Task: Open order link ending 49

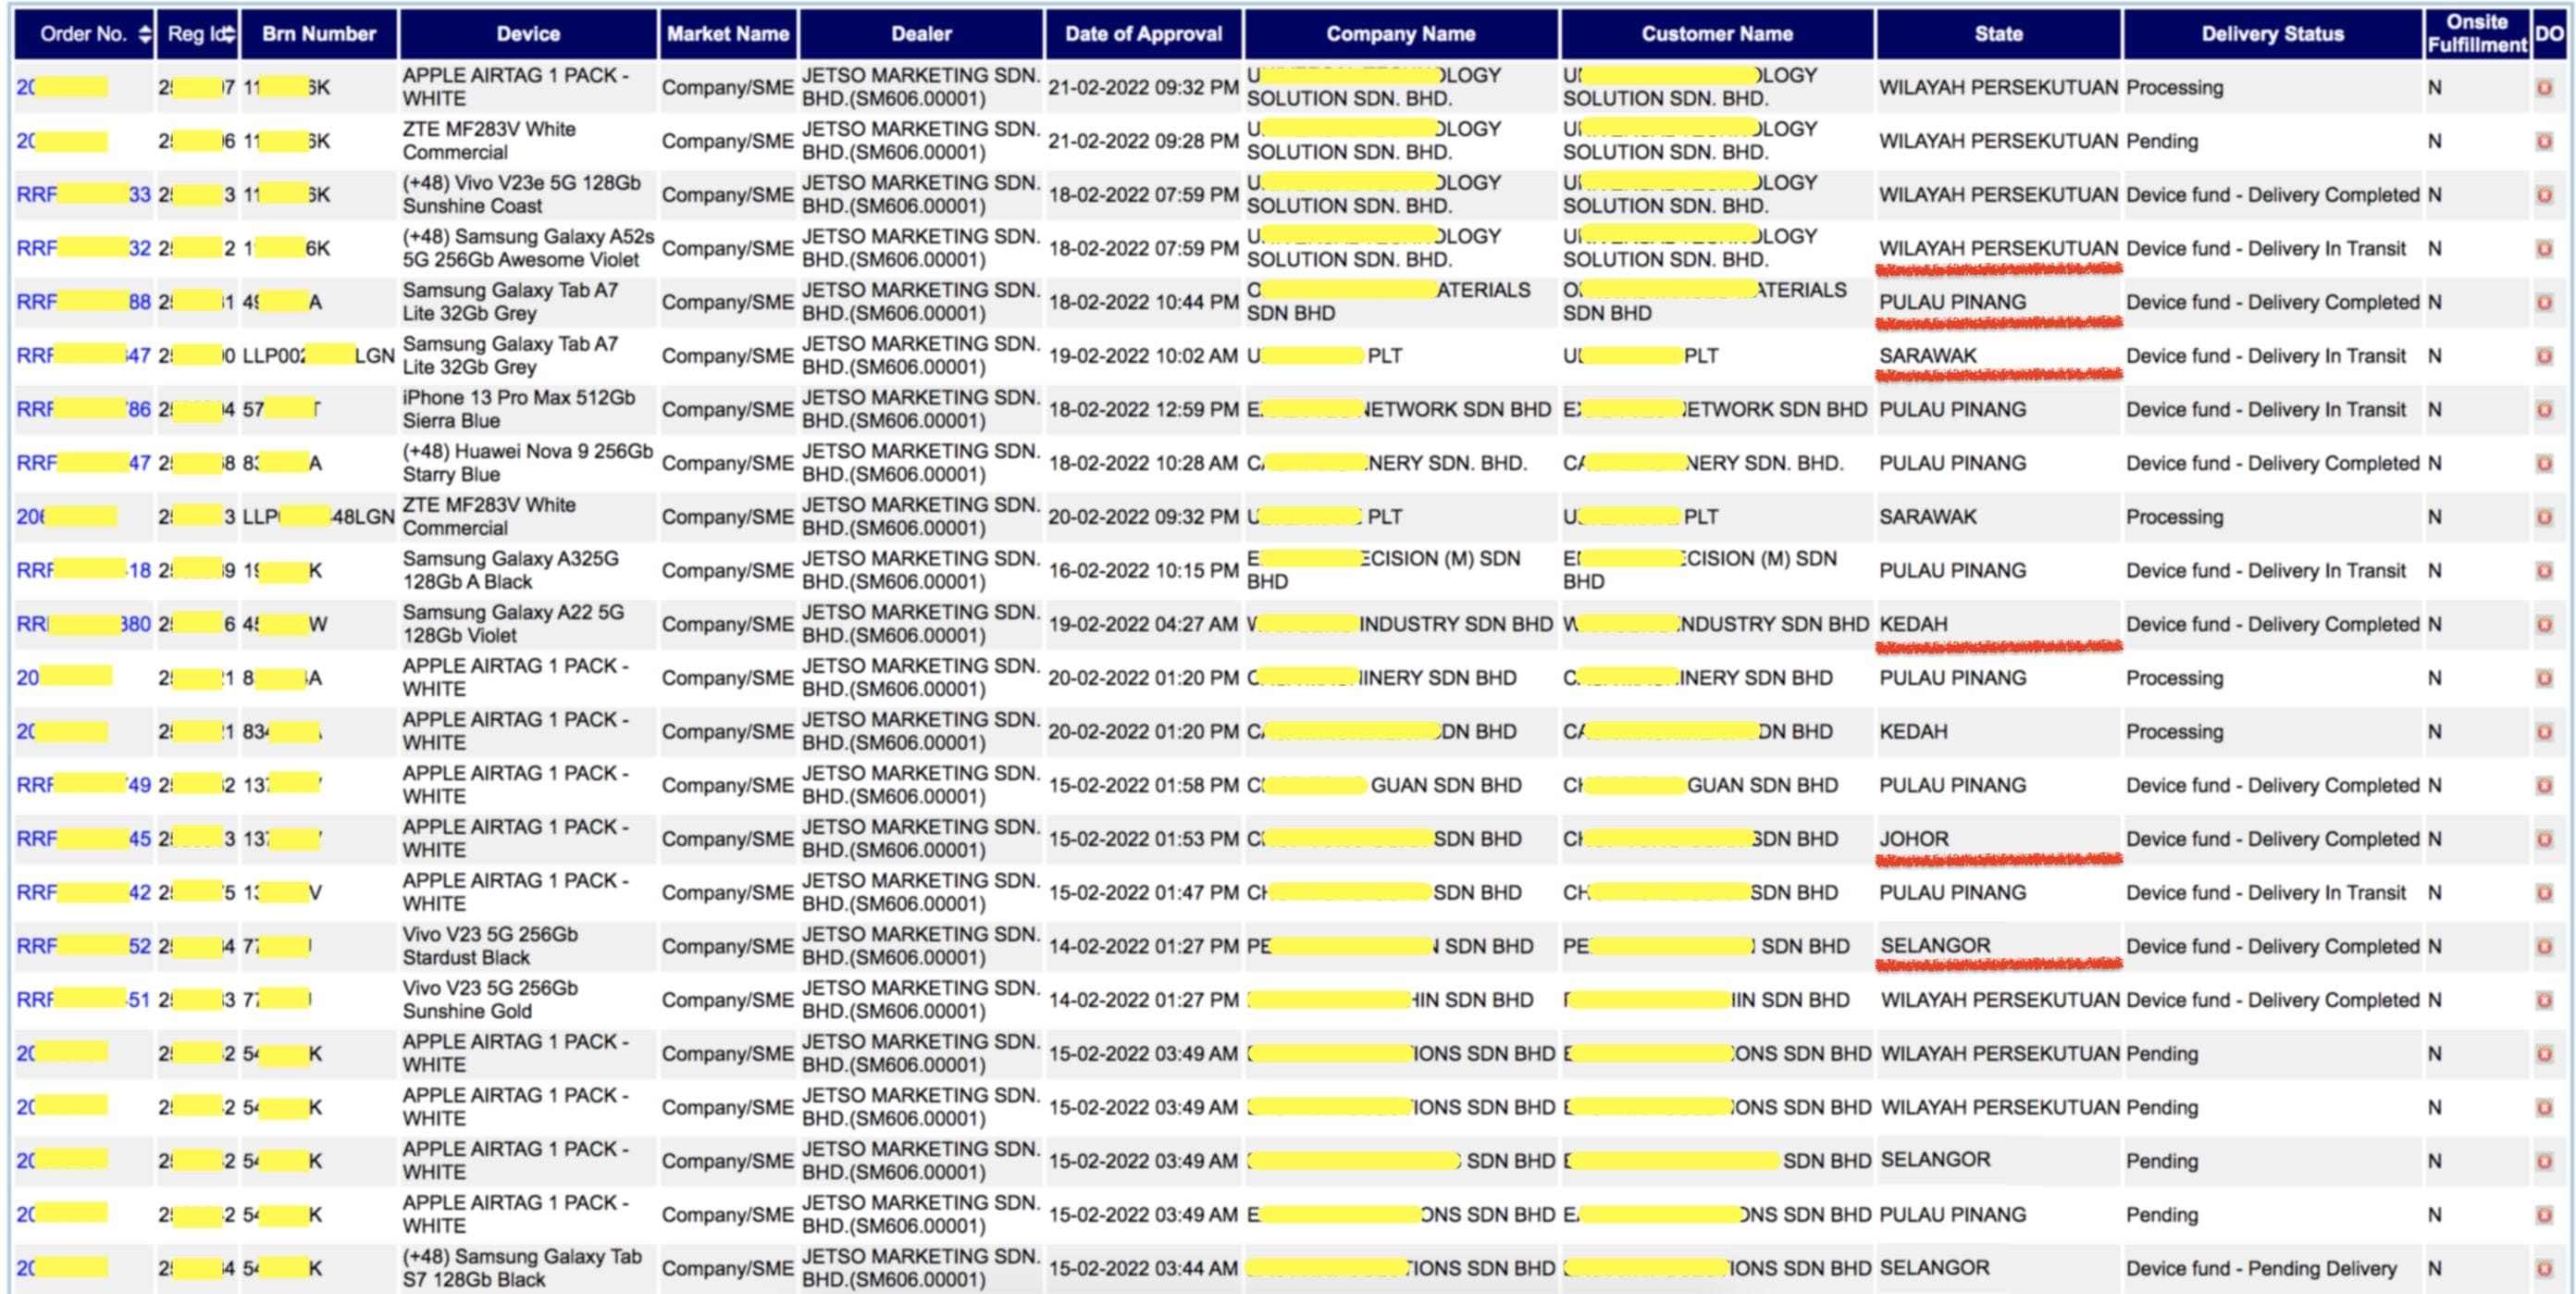Action: tap(84, 786)
